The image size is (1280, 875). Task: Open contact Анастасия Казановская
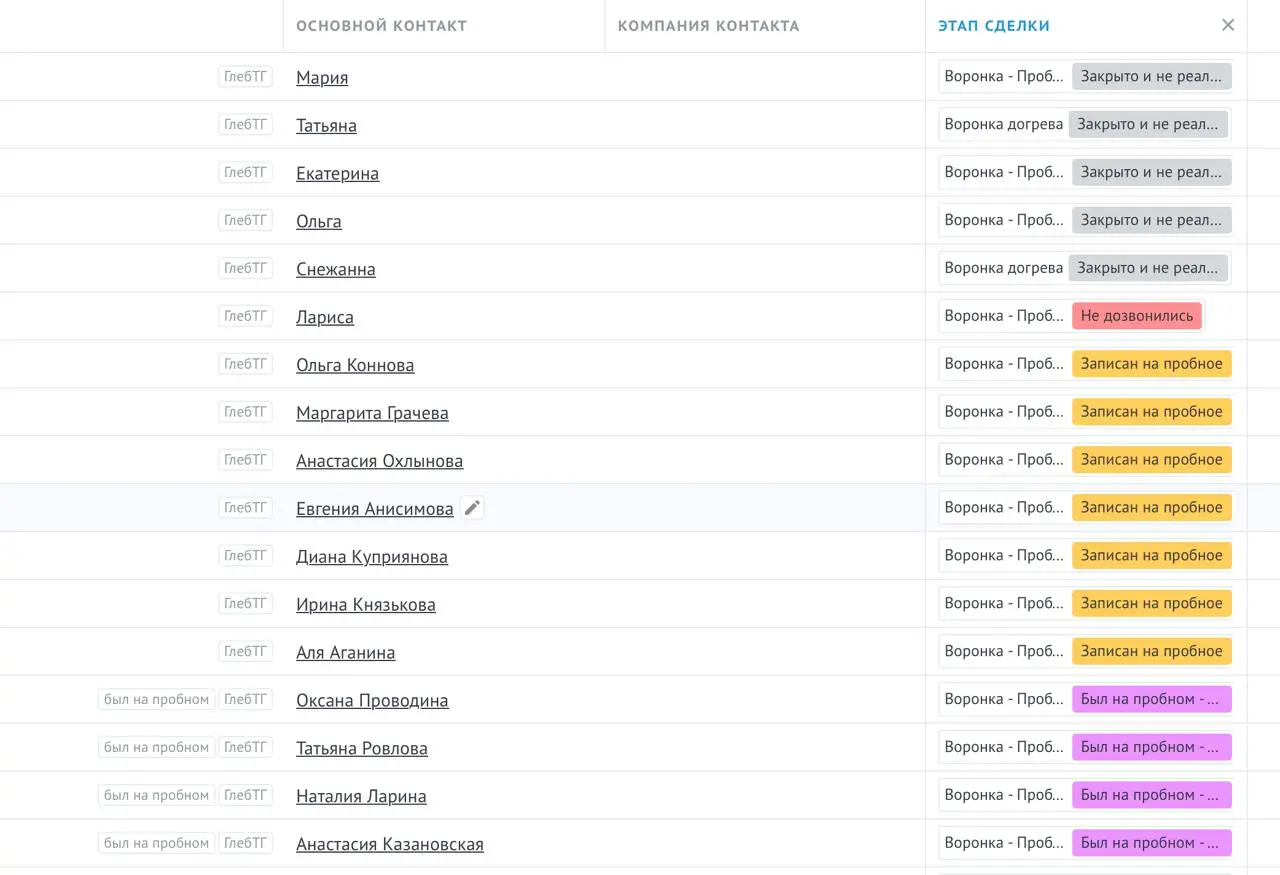point(390,844)
